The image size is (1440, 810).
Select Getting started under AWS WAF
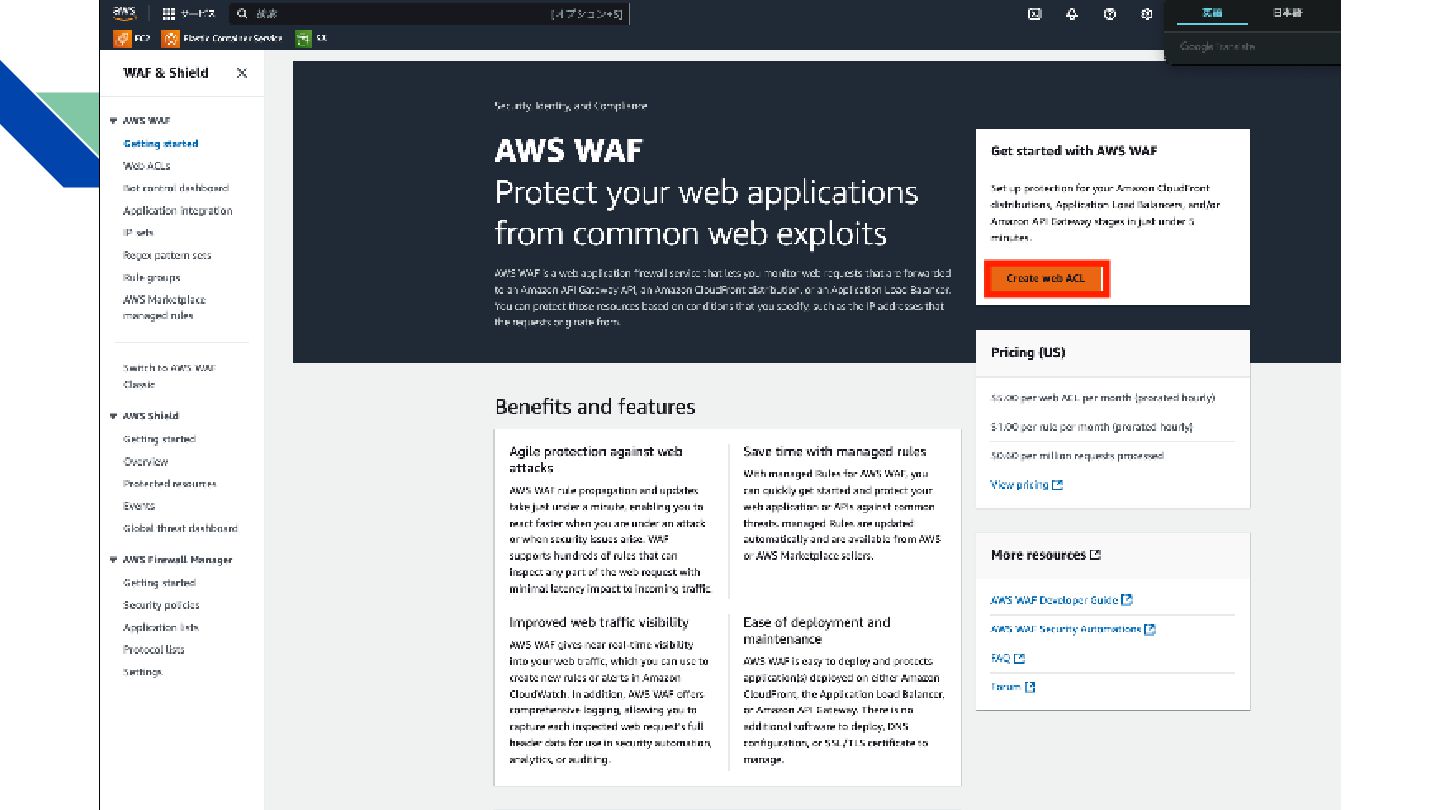coord(161,144)
